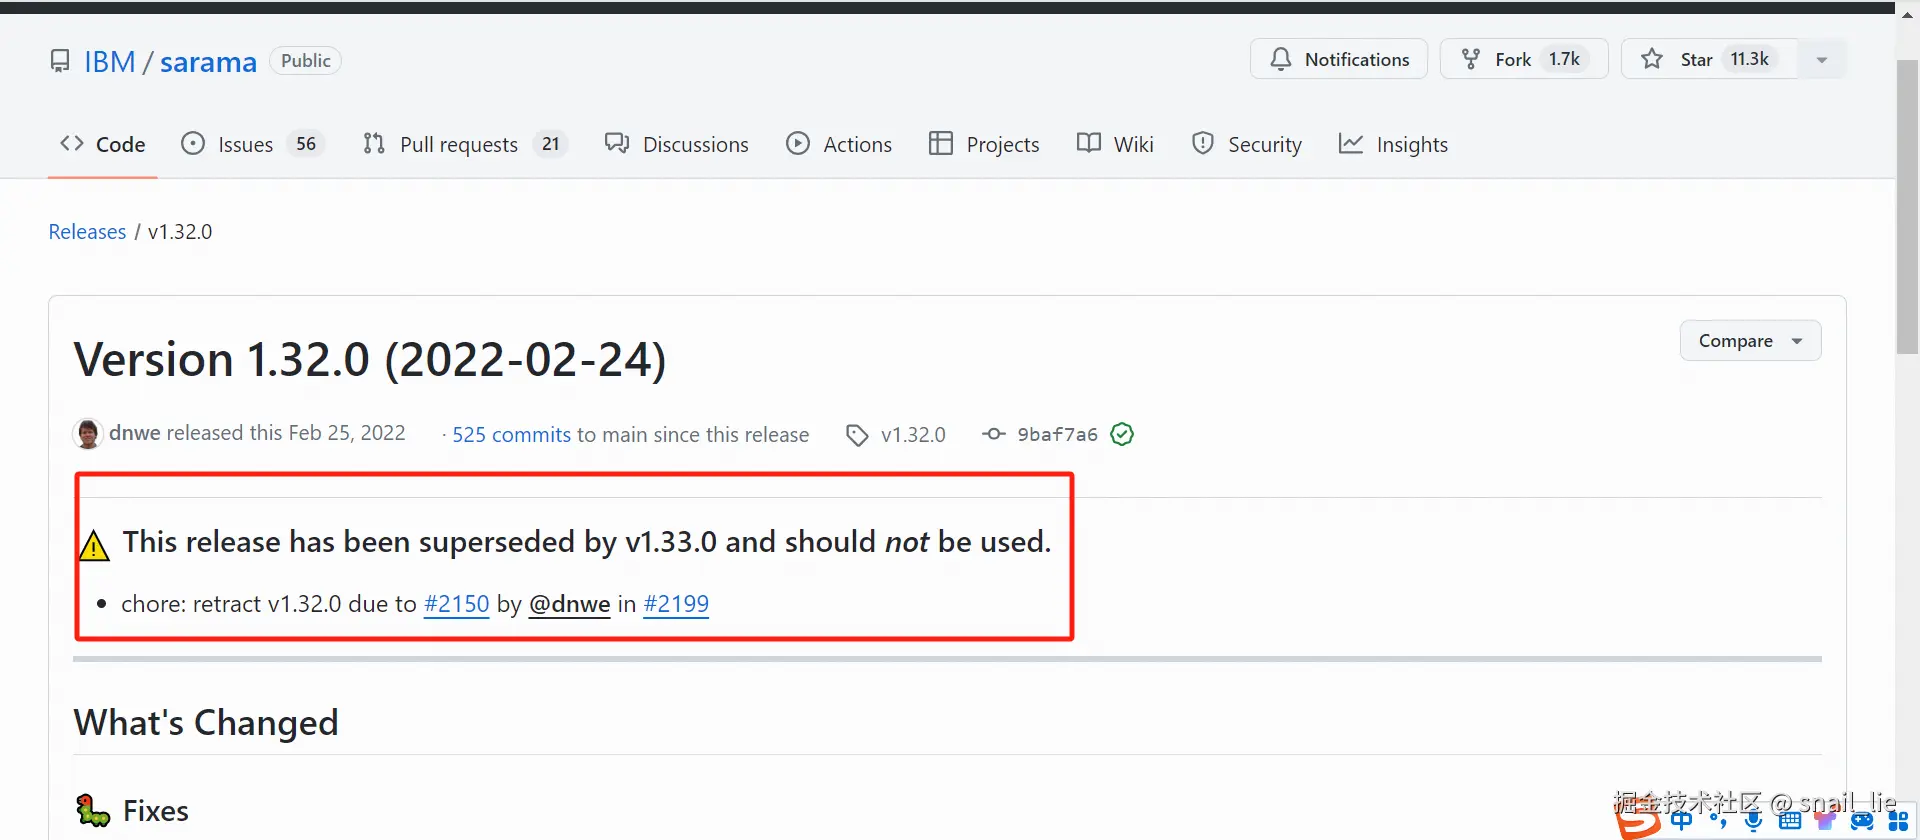Open pull request link #2199
This screenshot has height=840, width=1920.
pyautogui.click(x=676, y=604)
